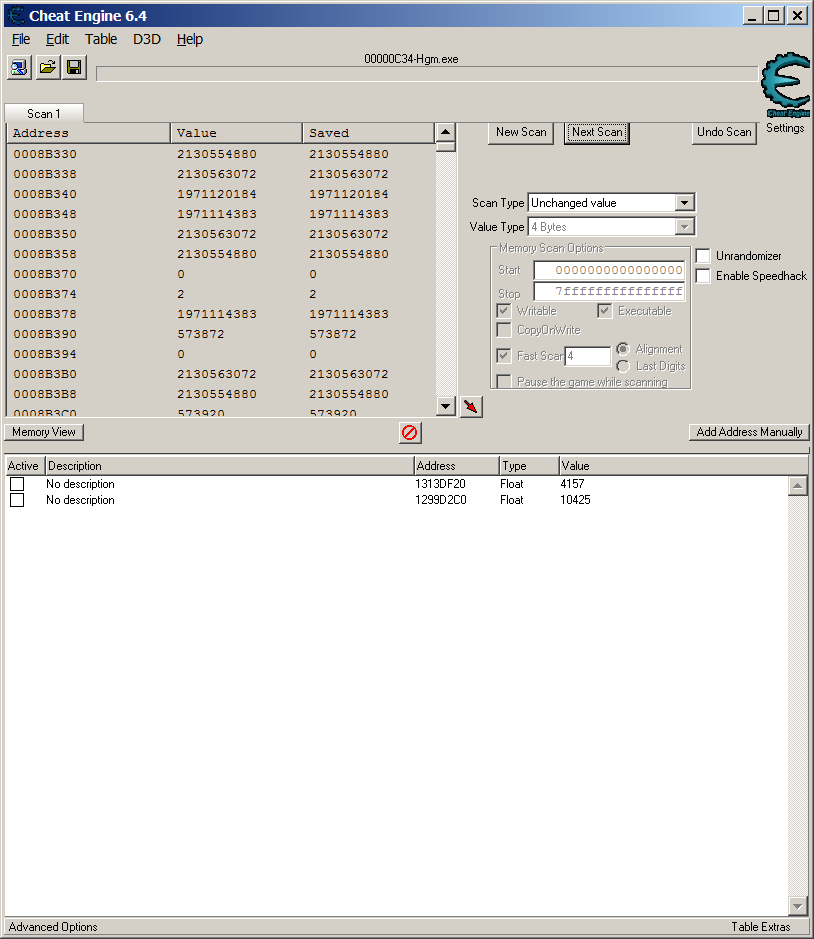Open the D3D menu
This screenshot has height=939, width=814.
click(x=147, y=39)
